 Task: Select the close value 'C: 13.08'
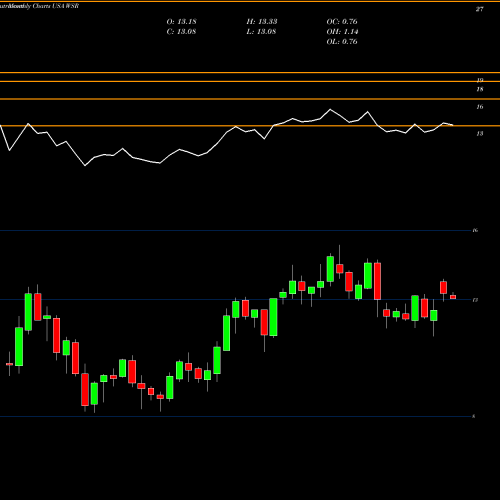(181, 32)
